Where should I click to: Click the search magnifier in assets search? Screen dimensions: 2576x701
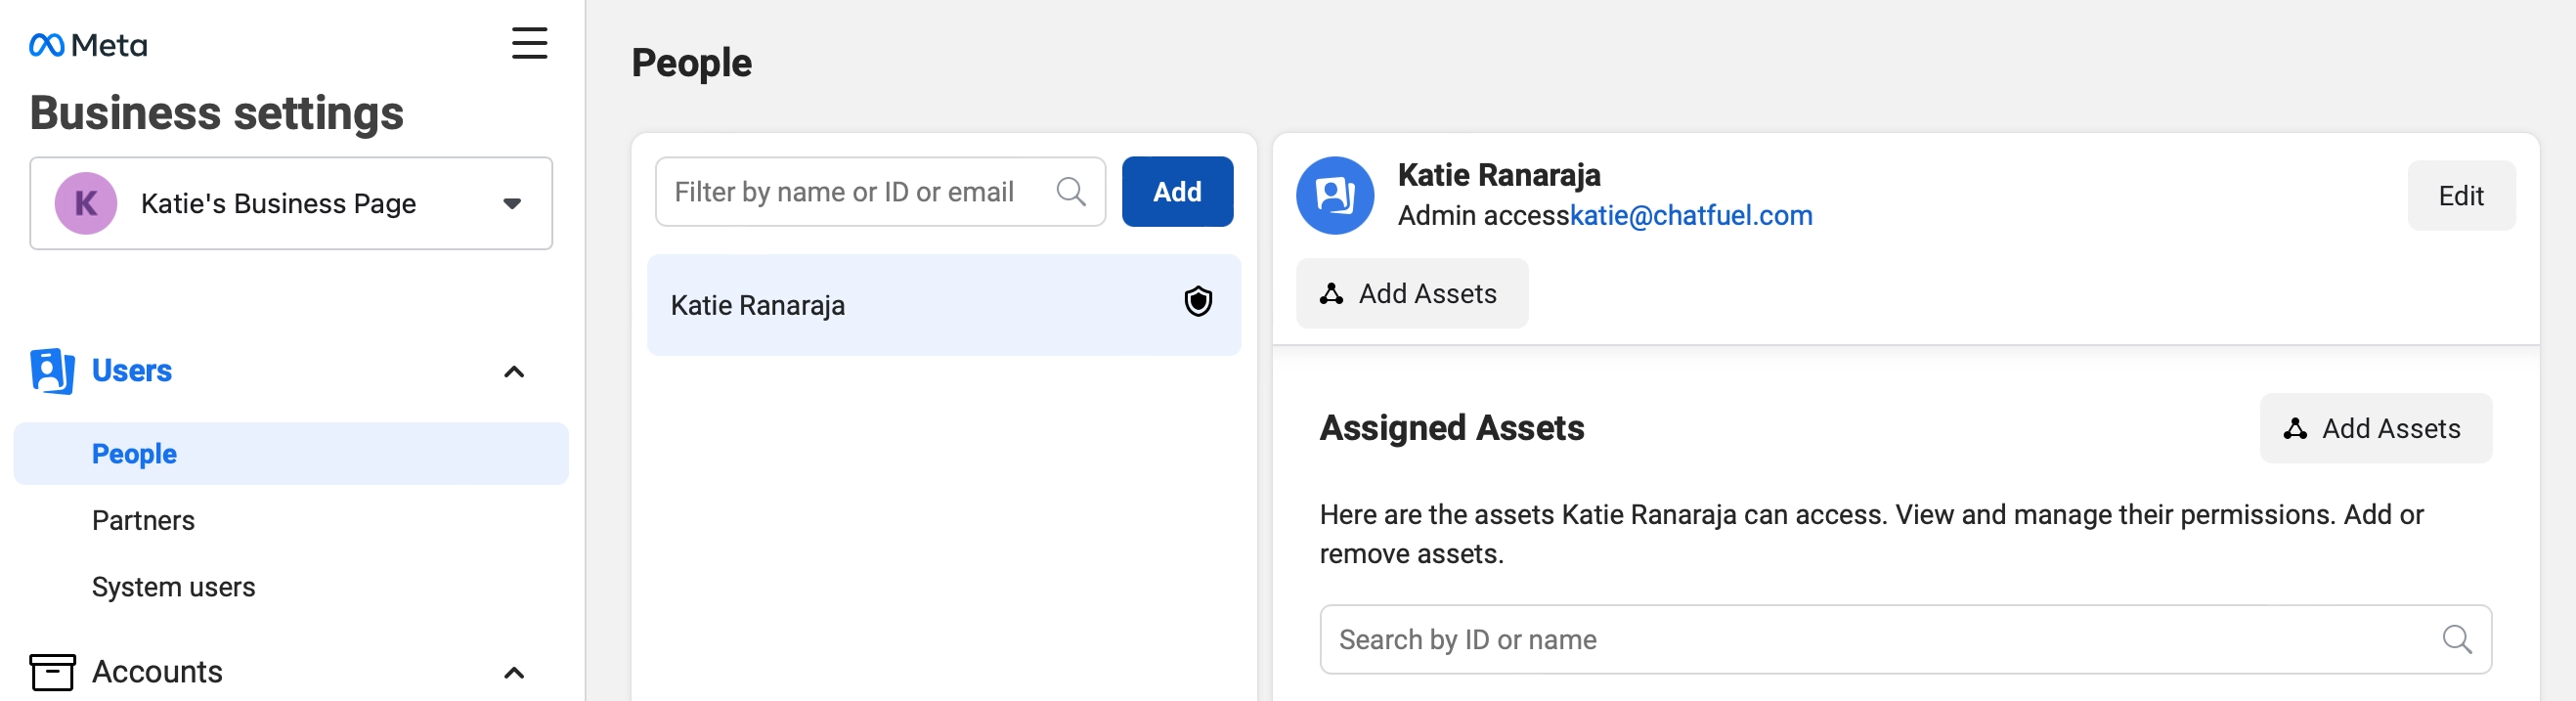pyautogui.click(x=2457, y=639)
